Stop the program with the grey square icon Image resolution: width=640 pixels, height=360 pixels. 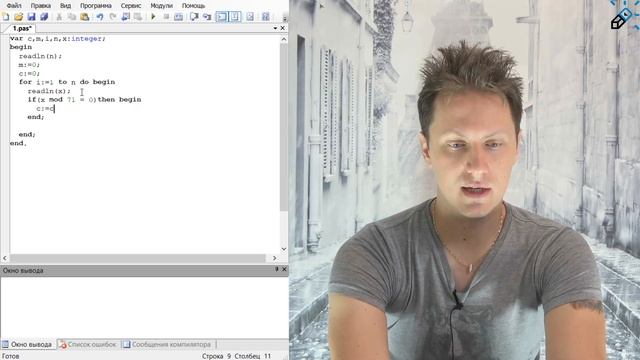(x=166, y=17)
